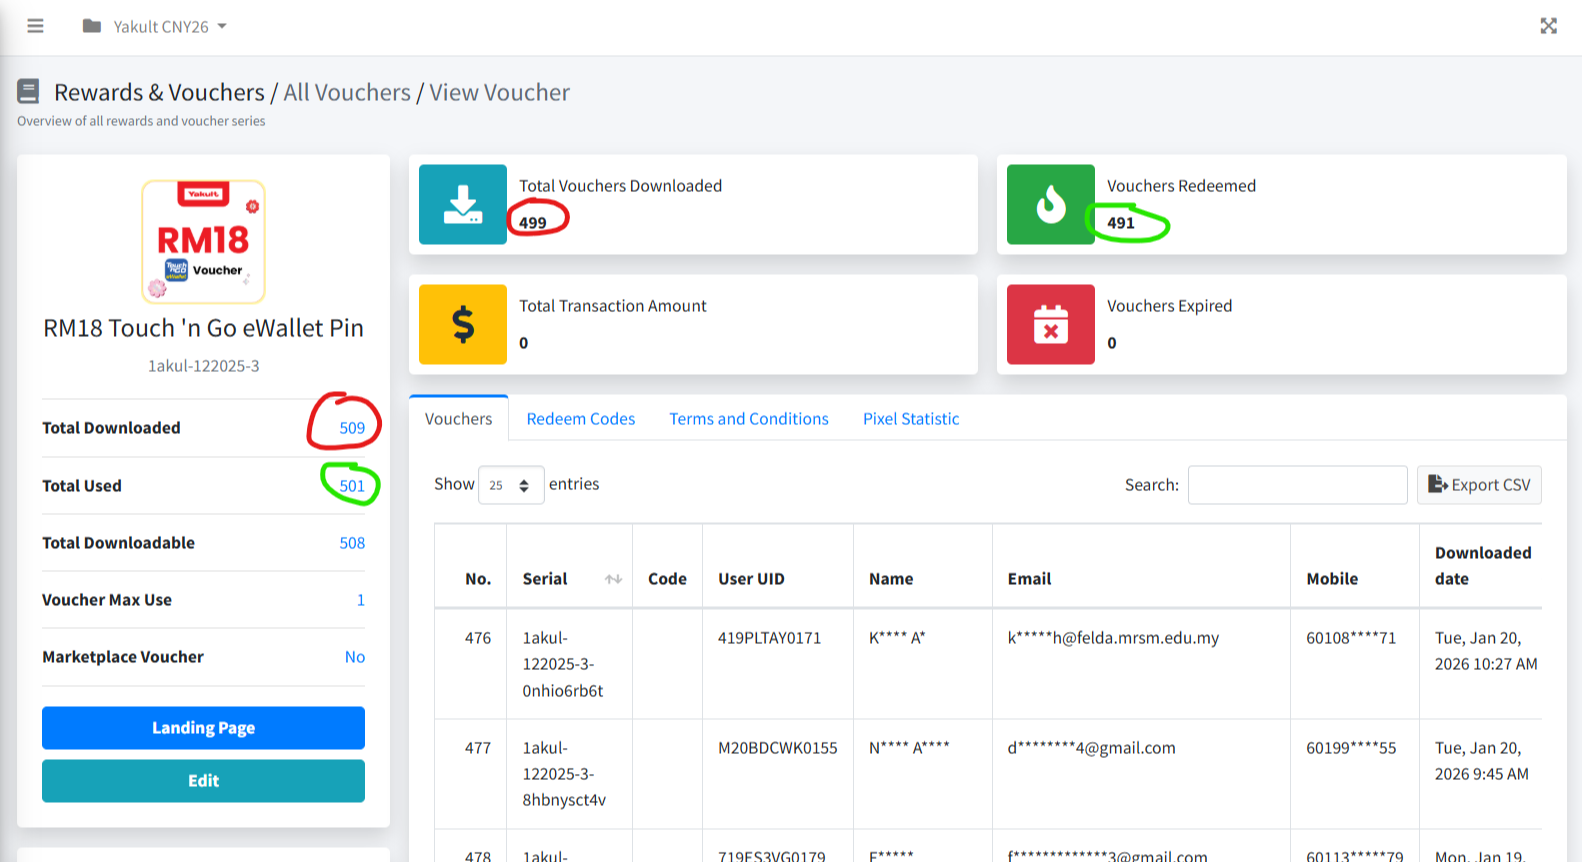Sort table by the Serial sort arrows
1582x863 pixels.
point(613,579)
